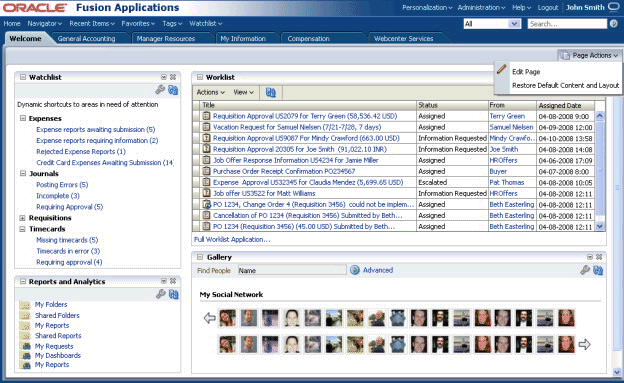The image size is (624, 383).
Task: Open the Personalization menu
Action: [427, 8]
